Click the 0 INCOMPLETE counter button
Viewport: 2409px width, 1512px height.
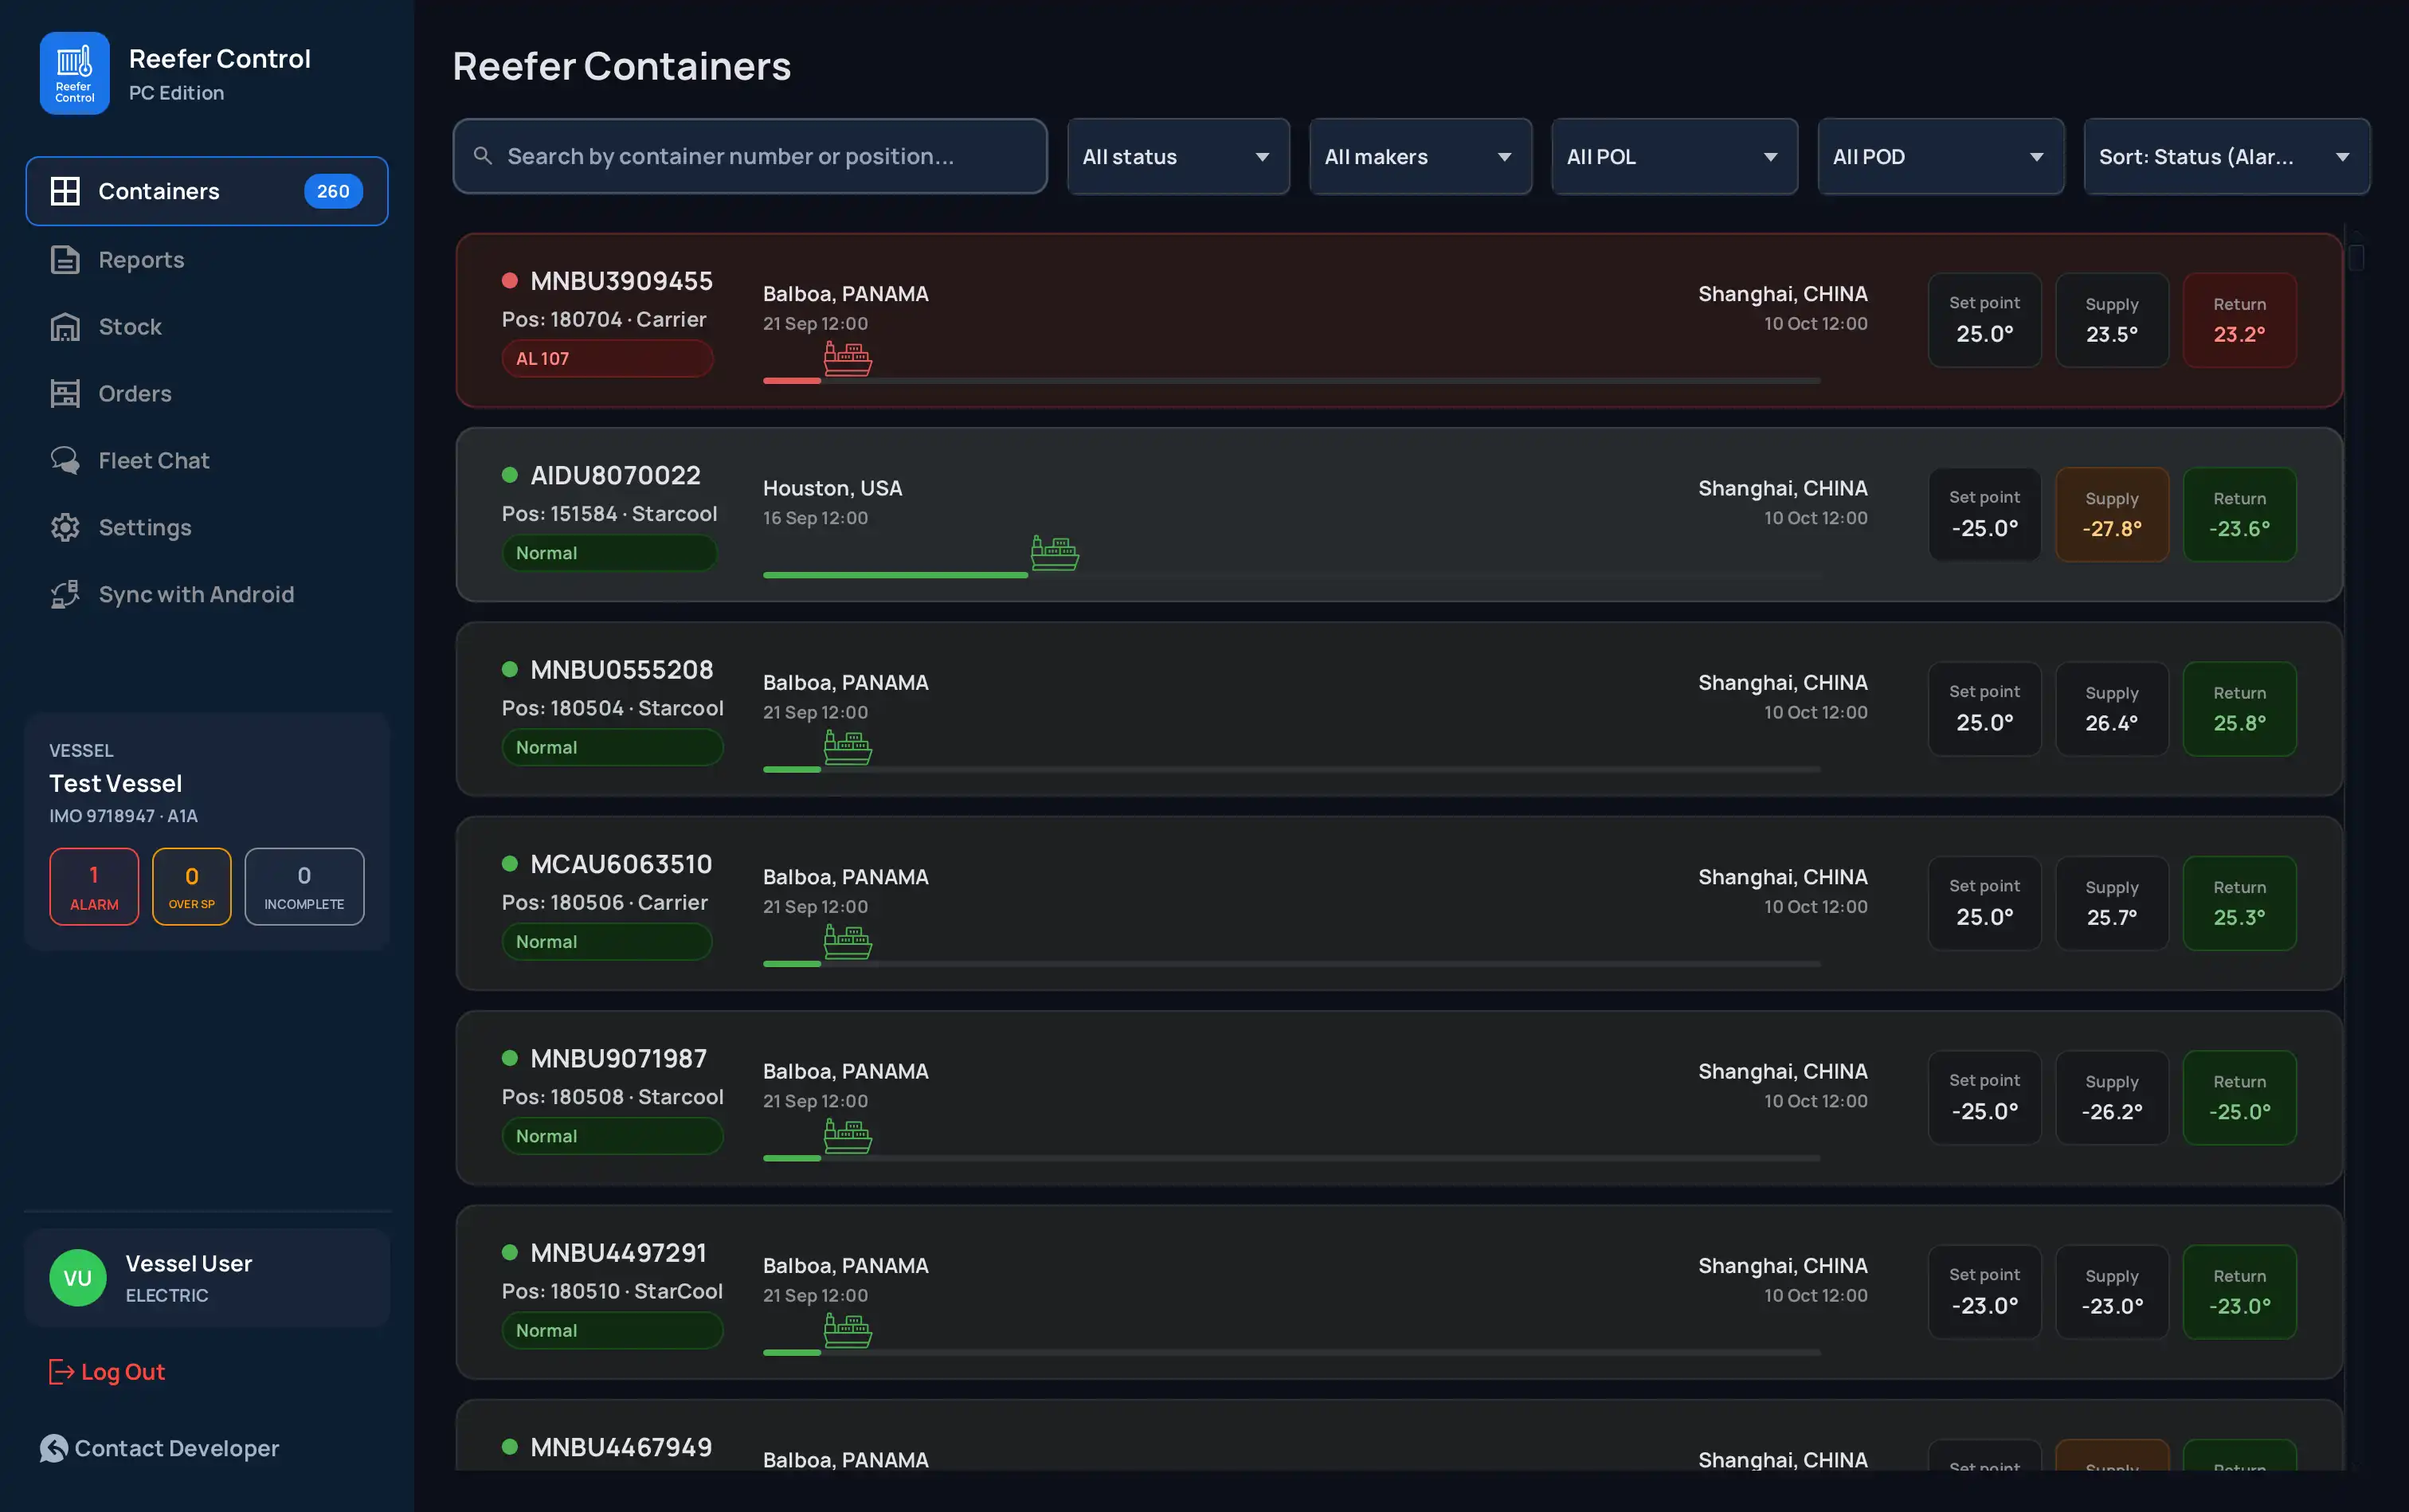coord(304,887)
